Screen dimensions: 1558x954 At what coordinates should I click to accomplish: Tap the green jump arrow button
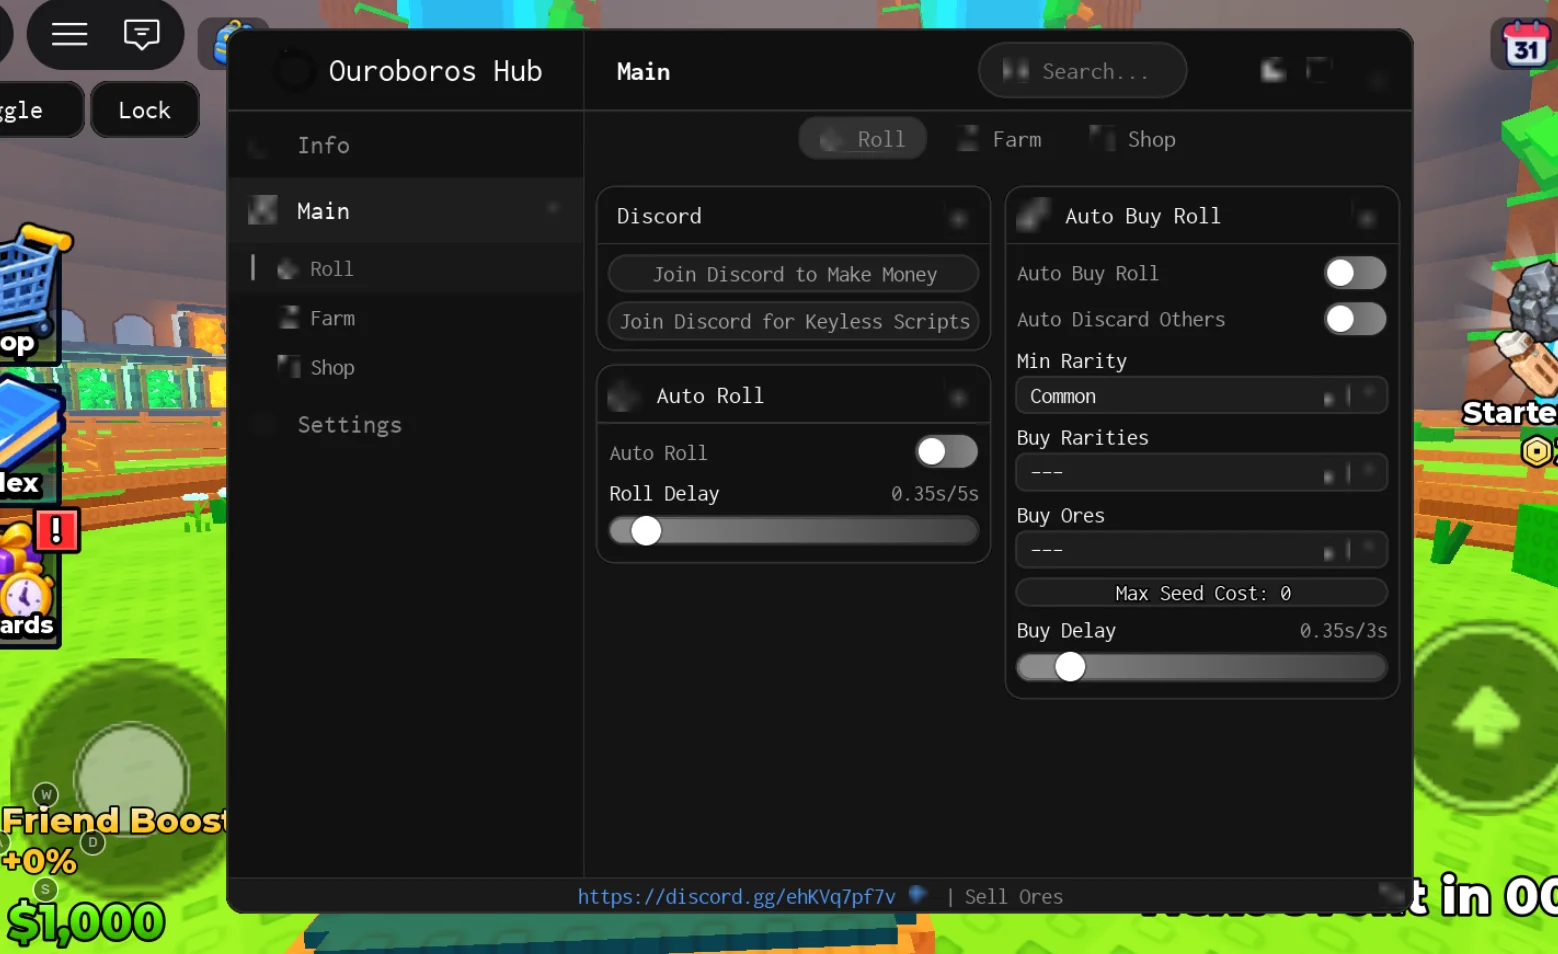[x=1486, y=716]
